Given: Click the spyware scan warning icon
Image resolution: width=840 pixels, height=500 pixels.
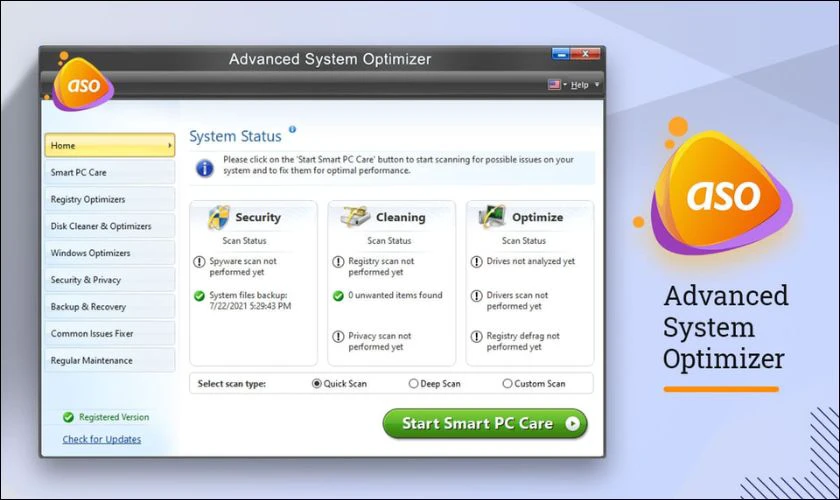Looking at the screenshot, I should coord(200,261).
